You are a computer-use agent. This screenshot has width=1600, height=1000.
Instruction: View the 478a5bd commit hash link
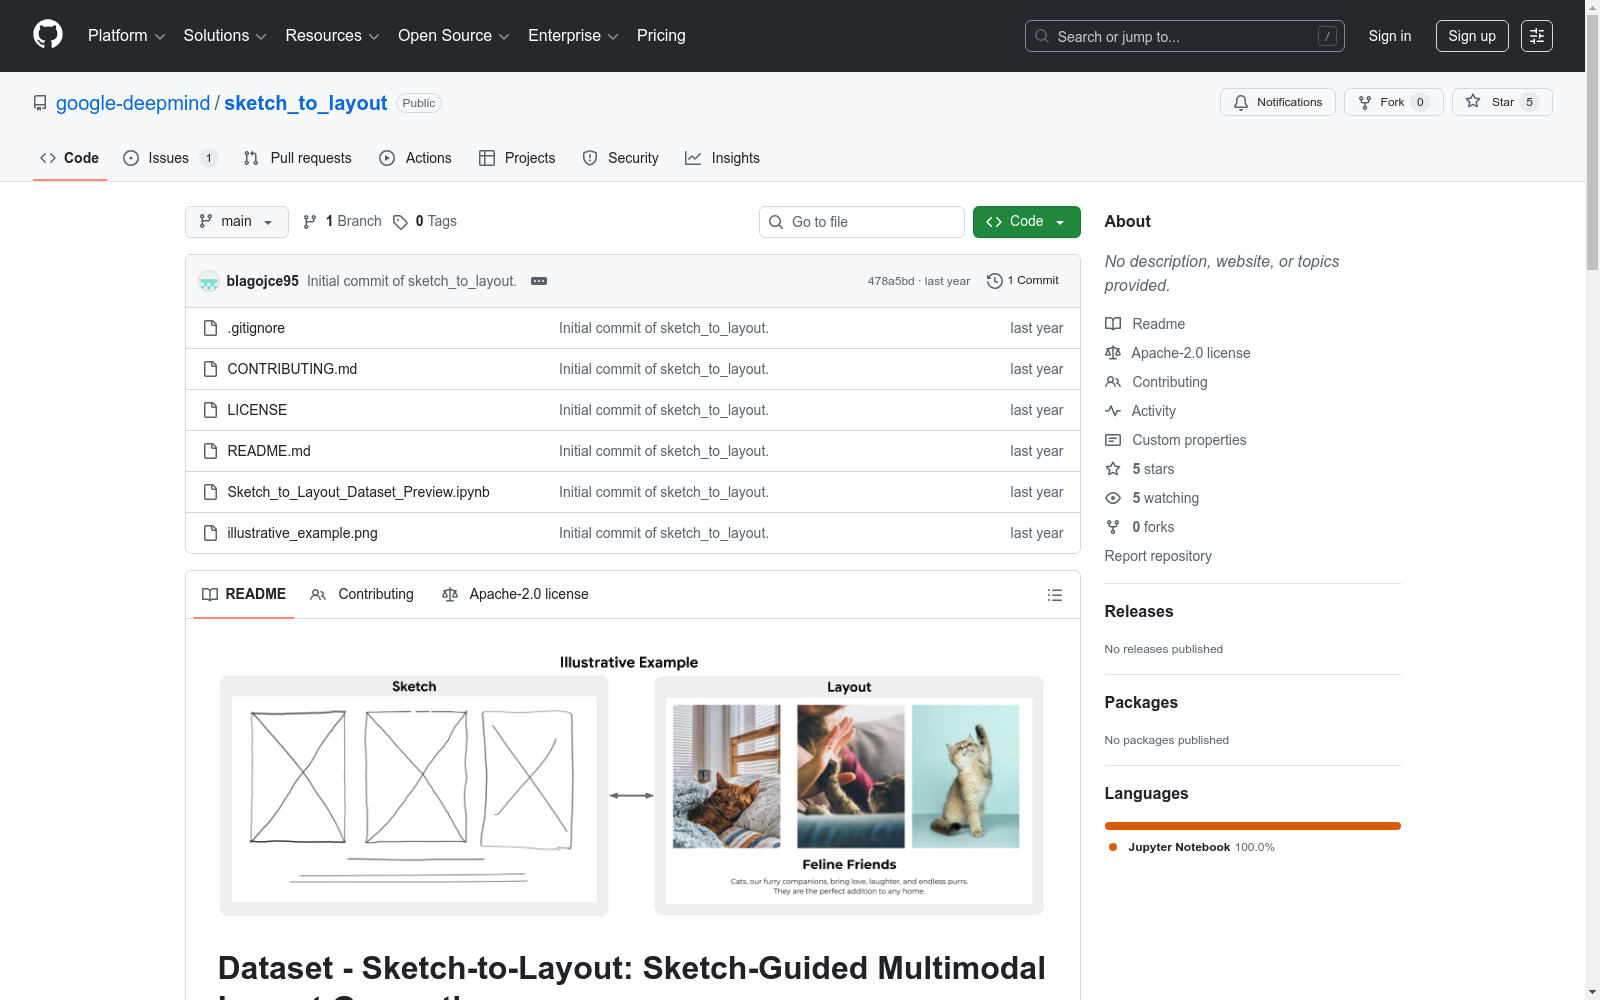(891, 281)
